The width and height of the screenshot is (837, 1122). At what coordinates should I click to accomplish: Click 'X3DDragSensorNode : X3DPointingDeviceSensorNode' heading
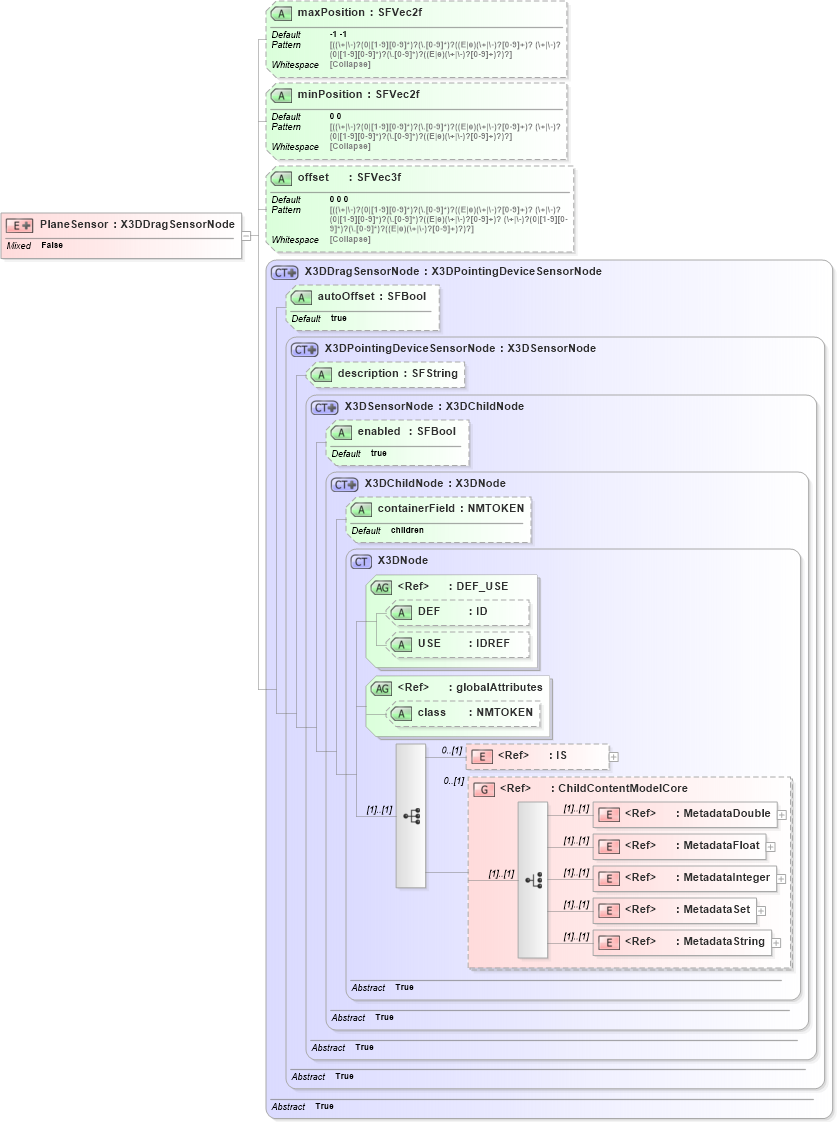pyautogui.click(x=453, y=272)
